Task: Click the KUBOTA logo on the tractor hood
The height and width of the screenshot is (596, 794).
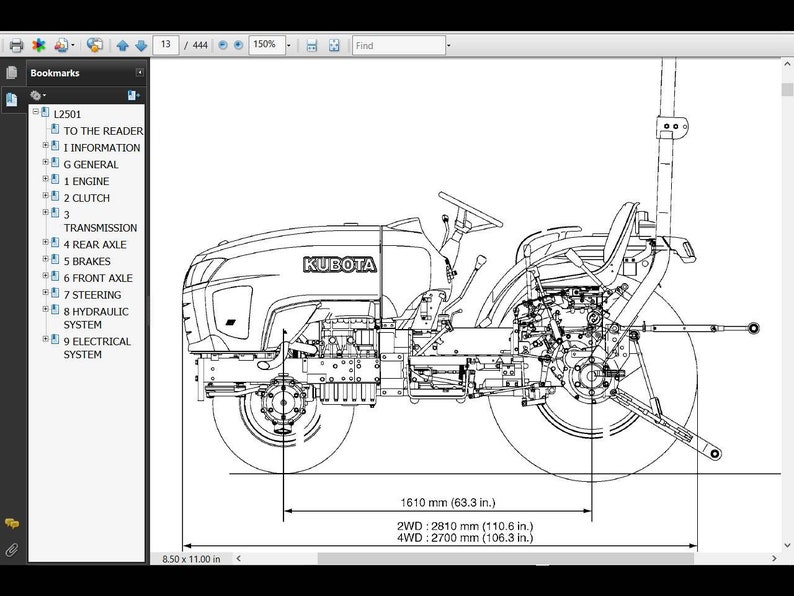Action: (340, 264)
